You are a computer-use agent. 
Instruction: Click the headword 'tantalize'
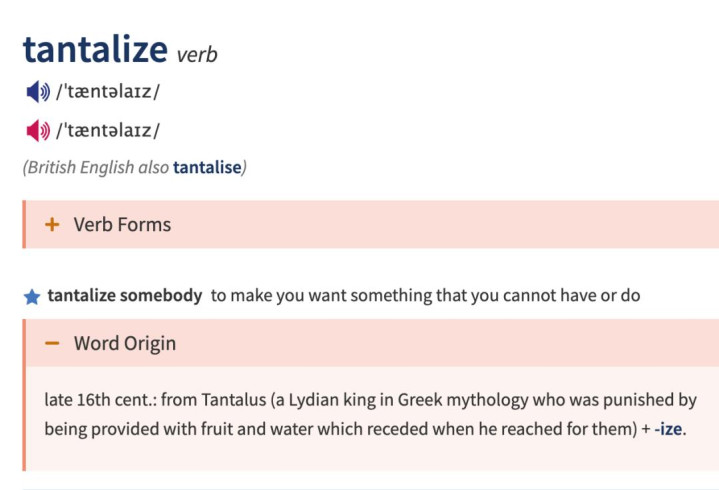(94, 49)
